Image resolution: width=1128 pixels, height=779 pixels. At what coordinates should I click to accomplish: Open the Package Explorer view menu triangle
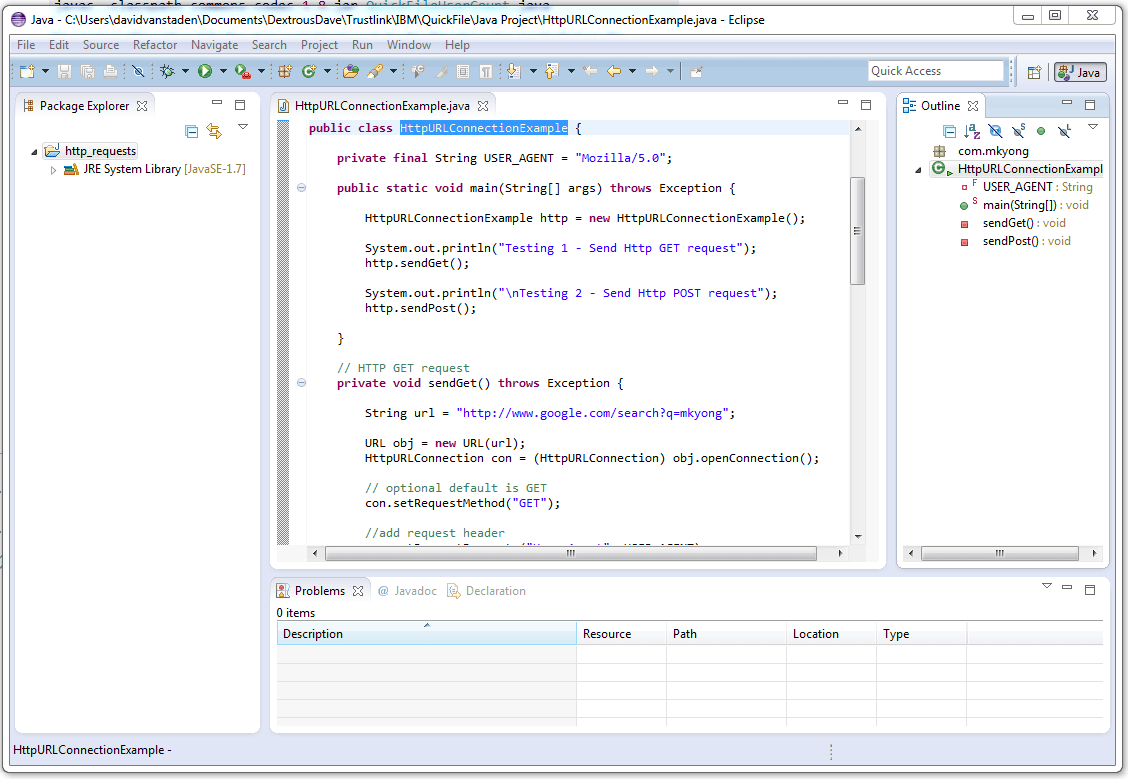point(243,127)
